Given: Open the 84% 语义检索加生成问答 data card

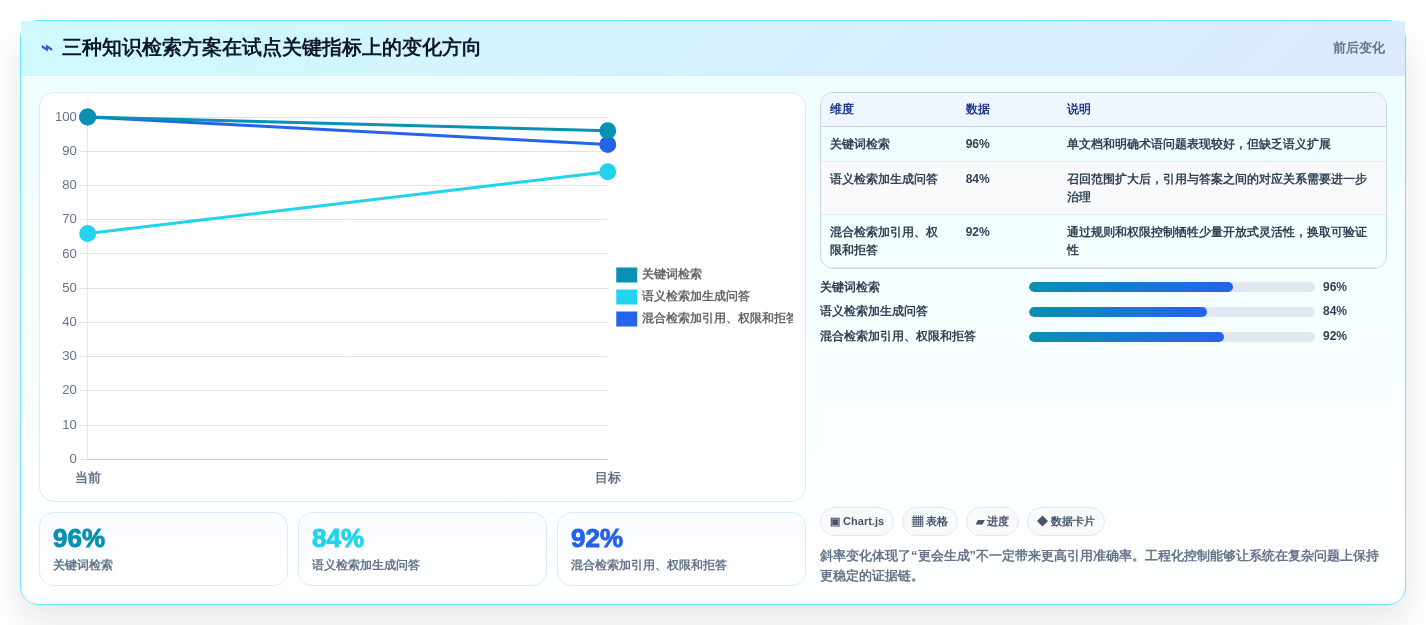Looking at the screenshot, I should 422,549.
